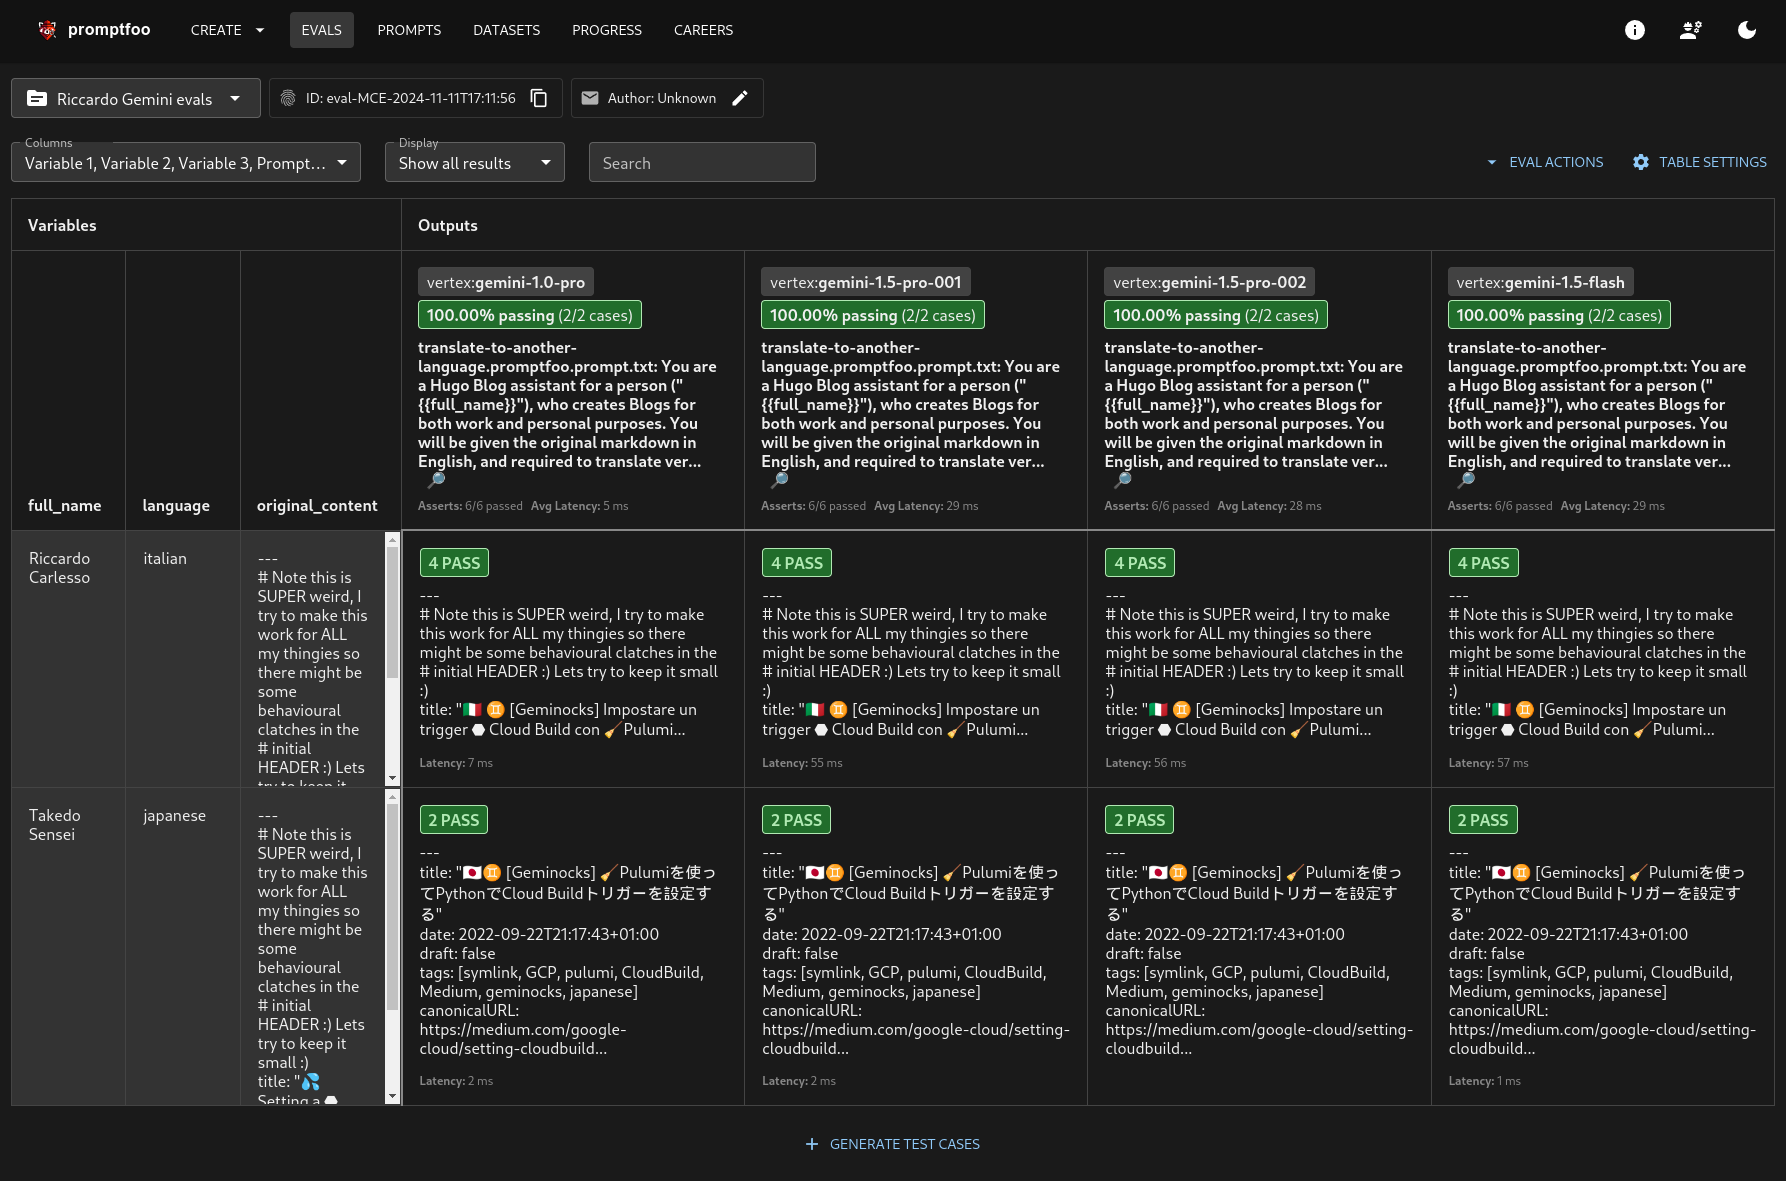Edit author with pencil icon
This screenshot has width=1786, height=1181.
pyautogui.click(x=740, y=98)
